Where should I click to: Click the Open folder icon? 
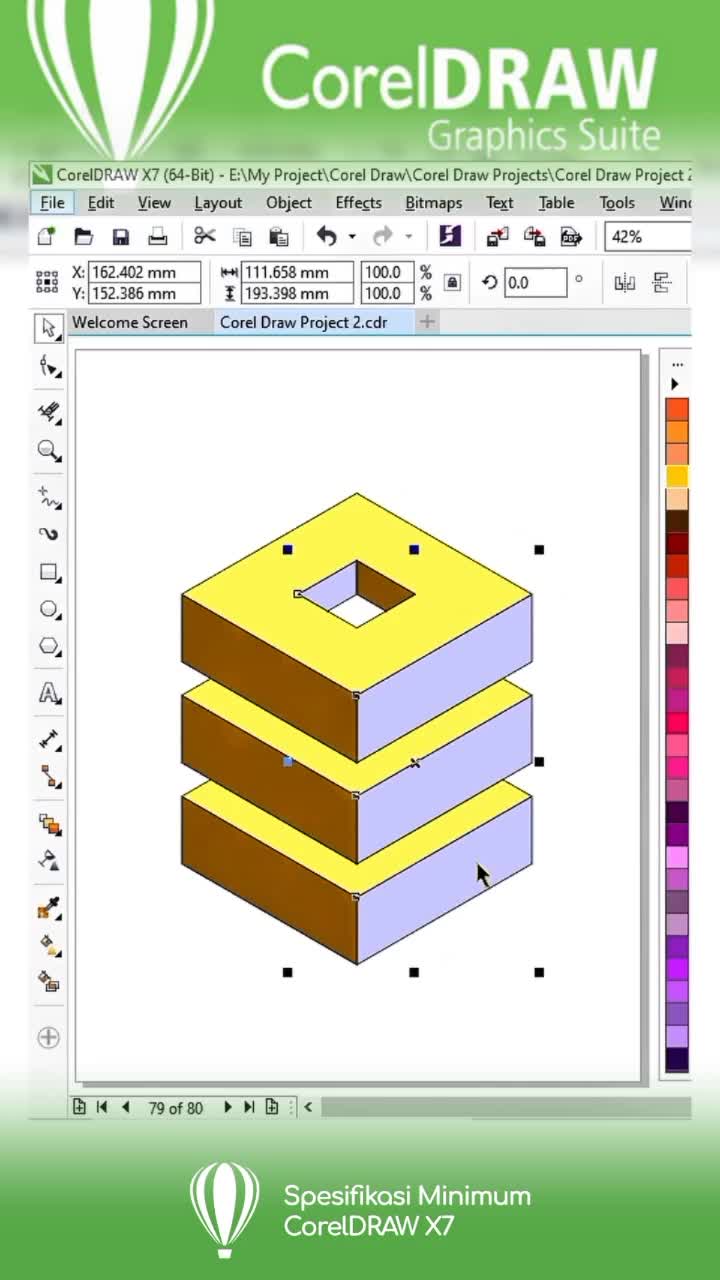tap(84, 237)
